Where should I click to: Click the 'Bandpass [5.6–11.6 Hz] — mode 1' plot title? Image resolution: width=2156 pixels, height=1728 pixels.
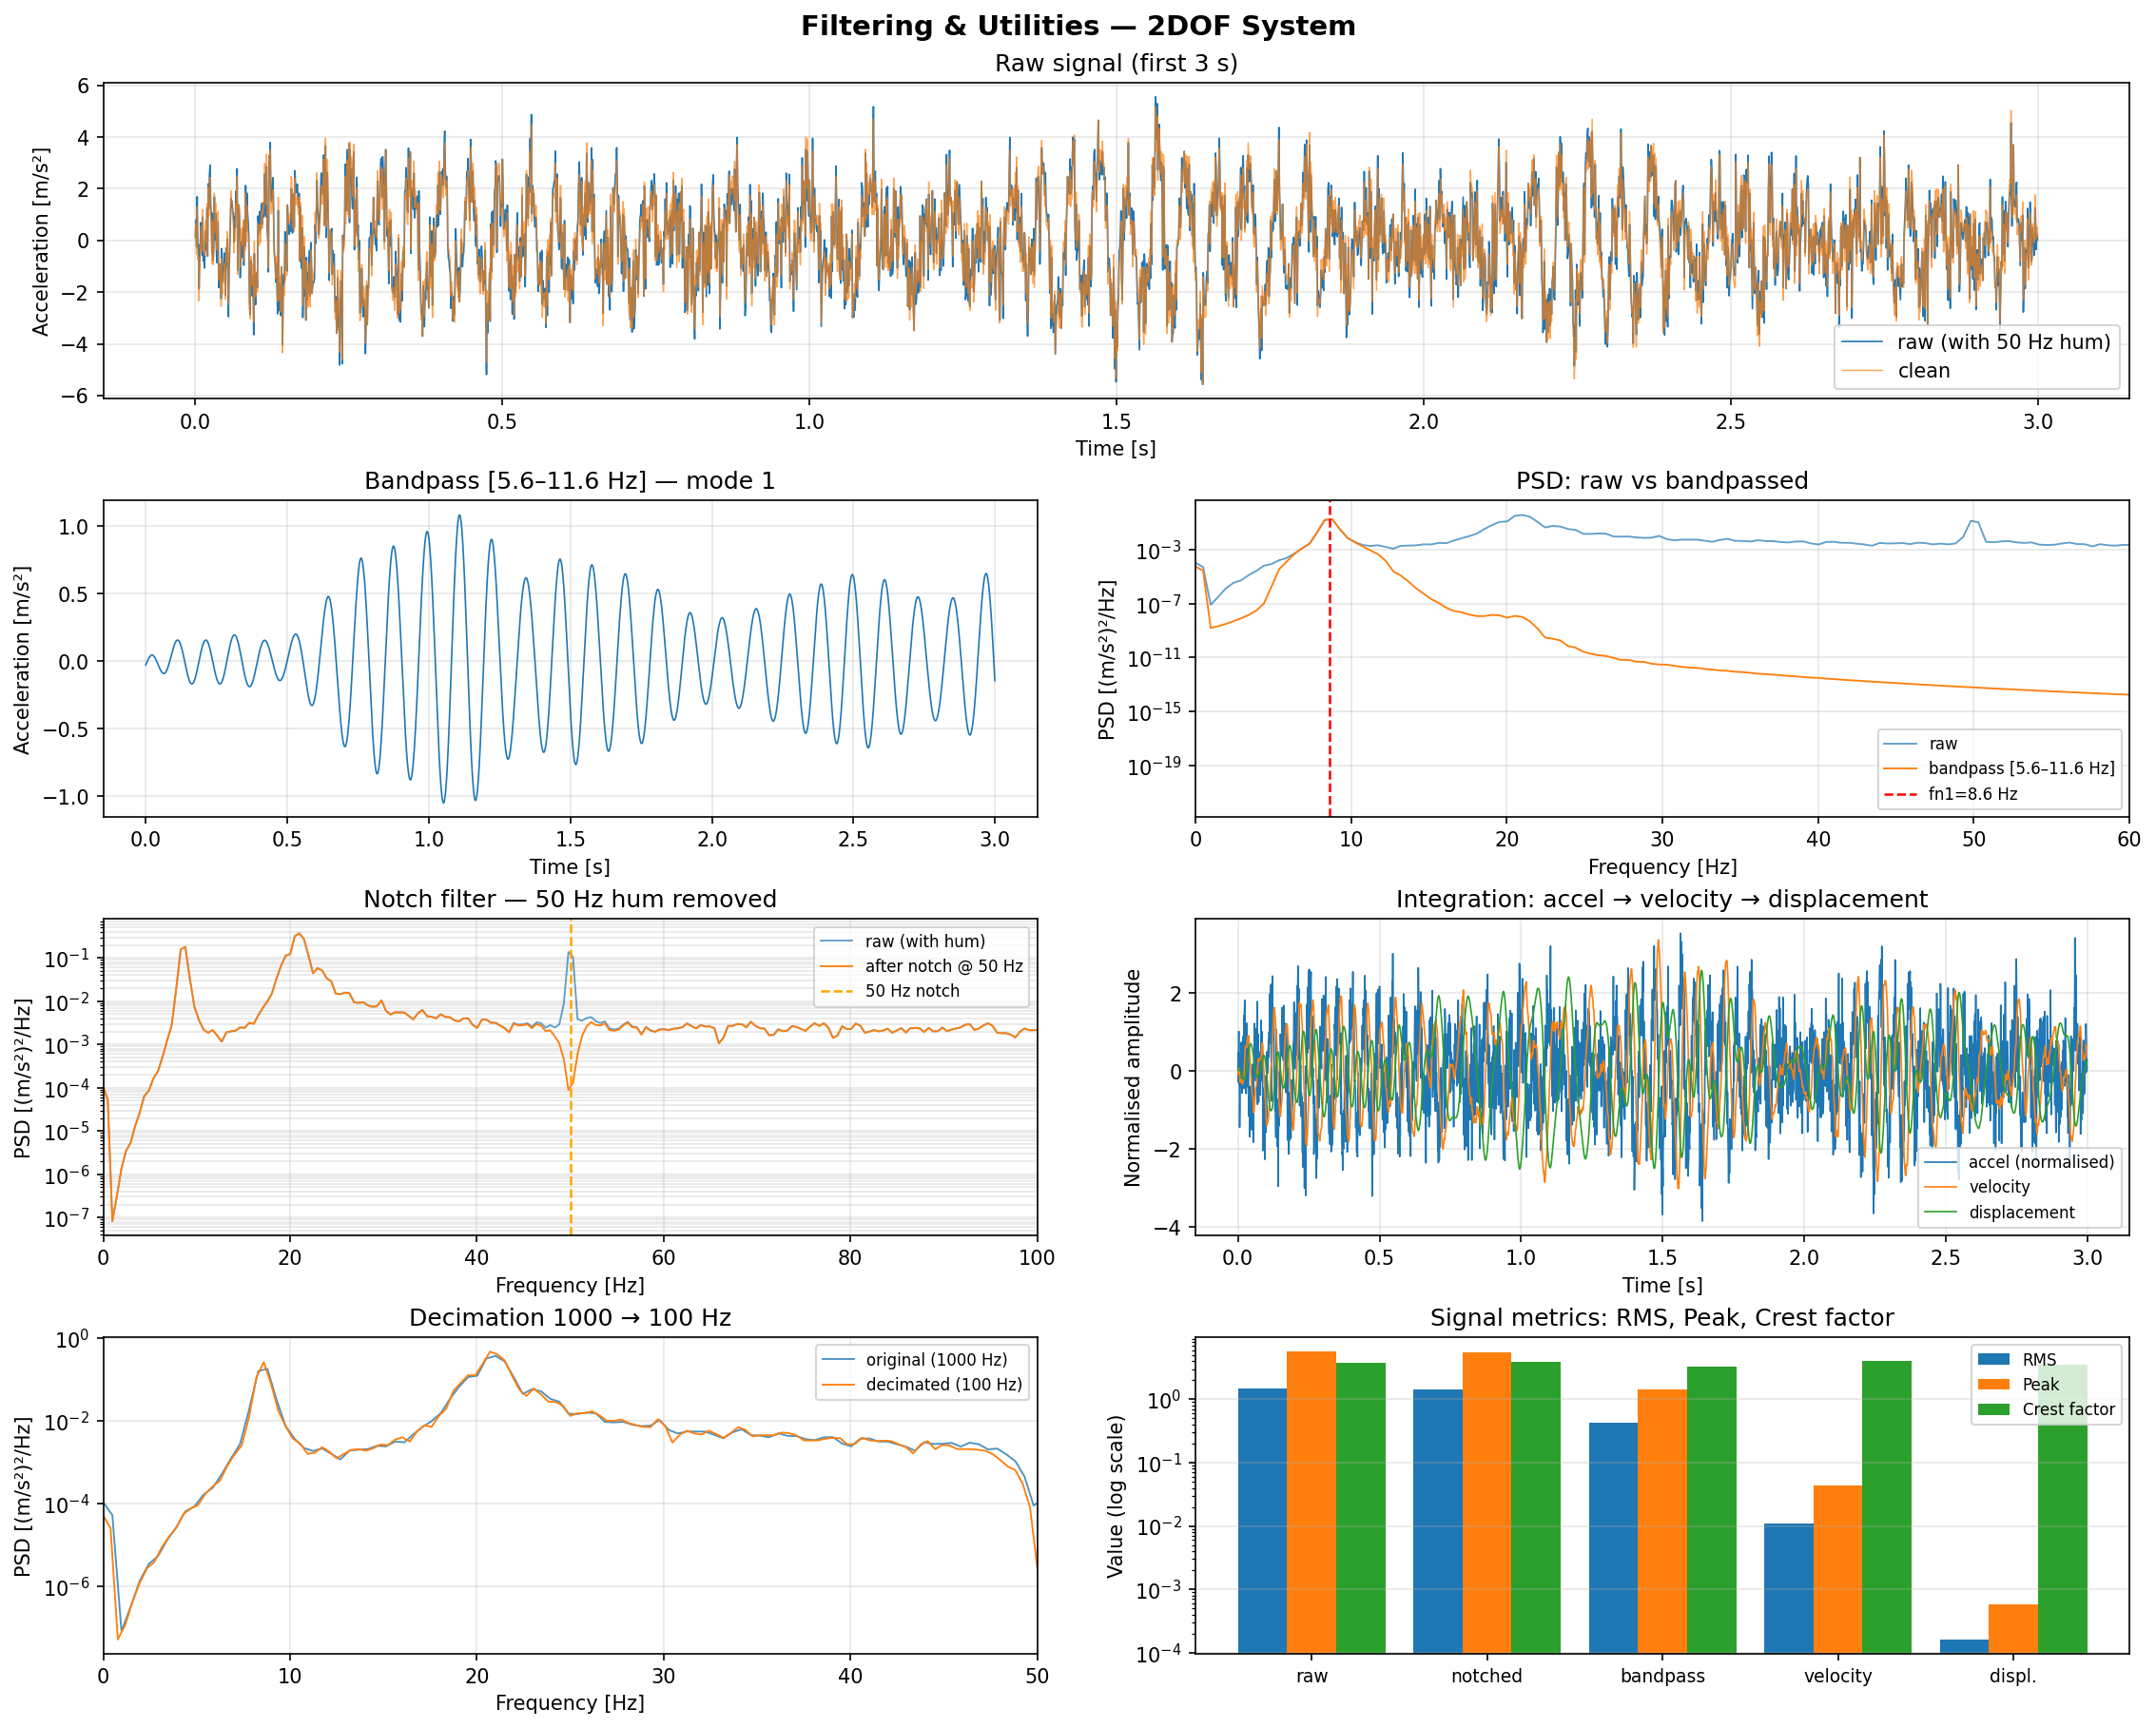(569, 481)
